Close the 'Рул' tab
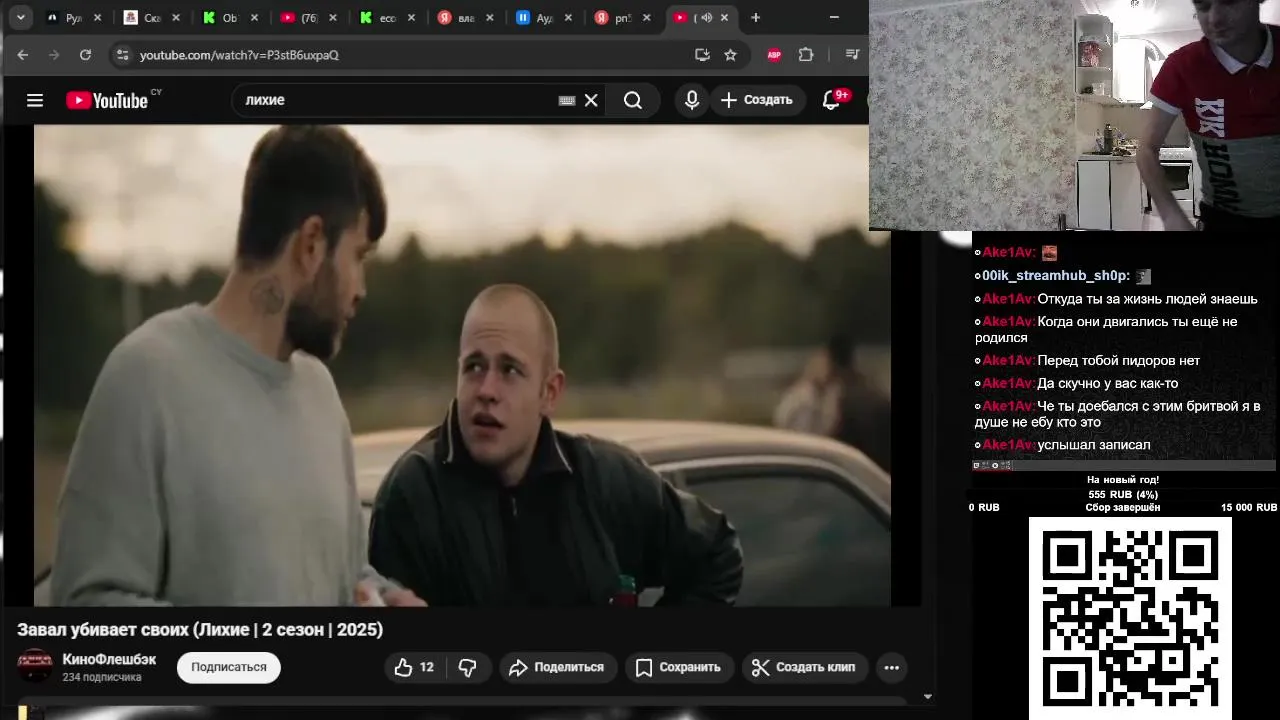The width and height of the screenshot is (1280, 720). tap(97, 18)
